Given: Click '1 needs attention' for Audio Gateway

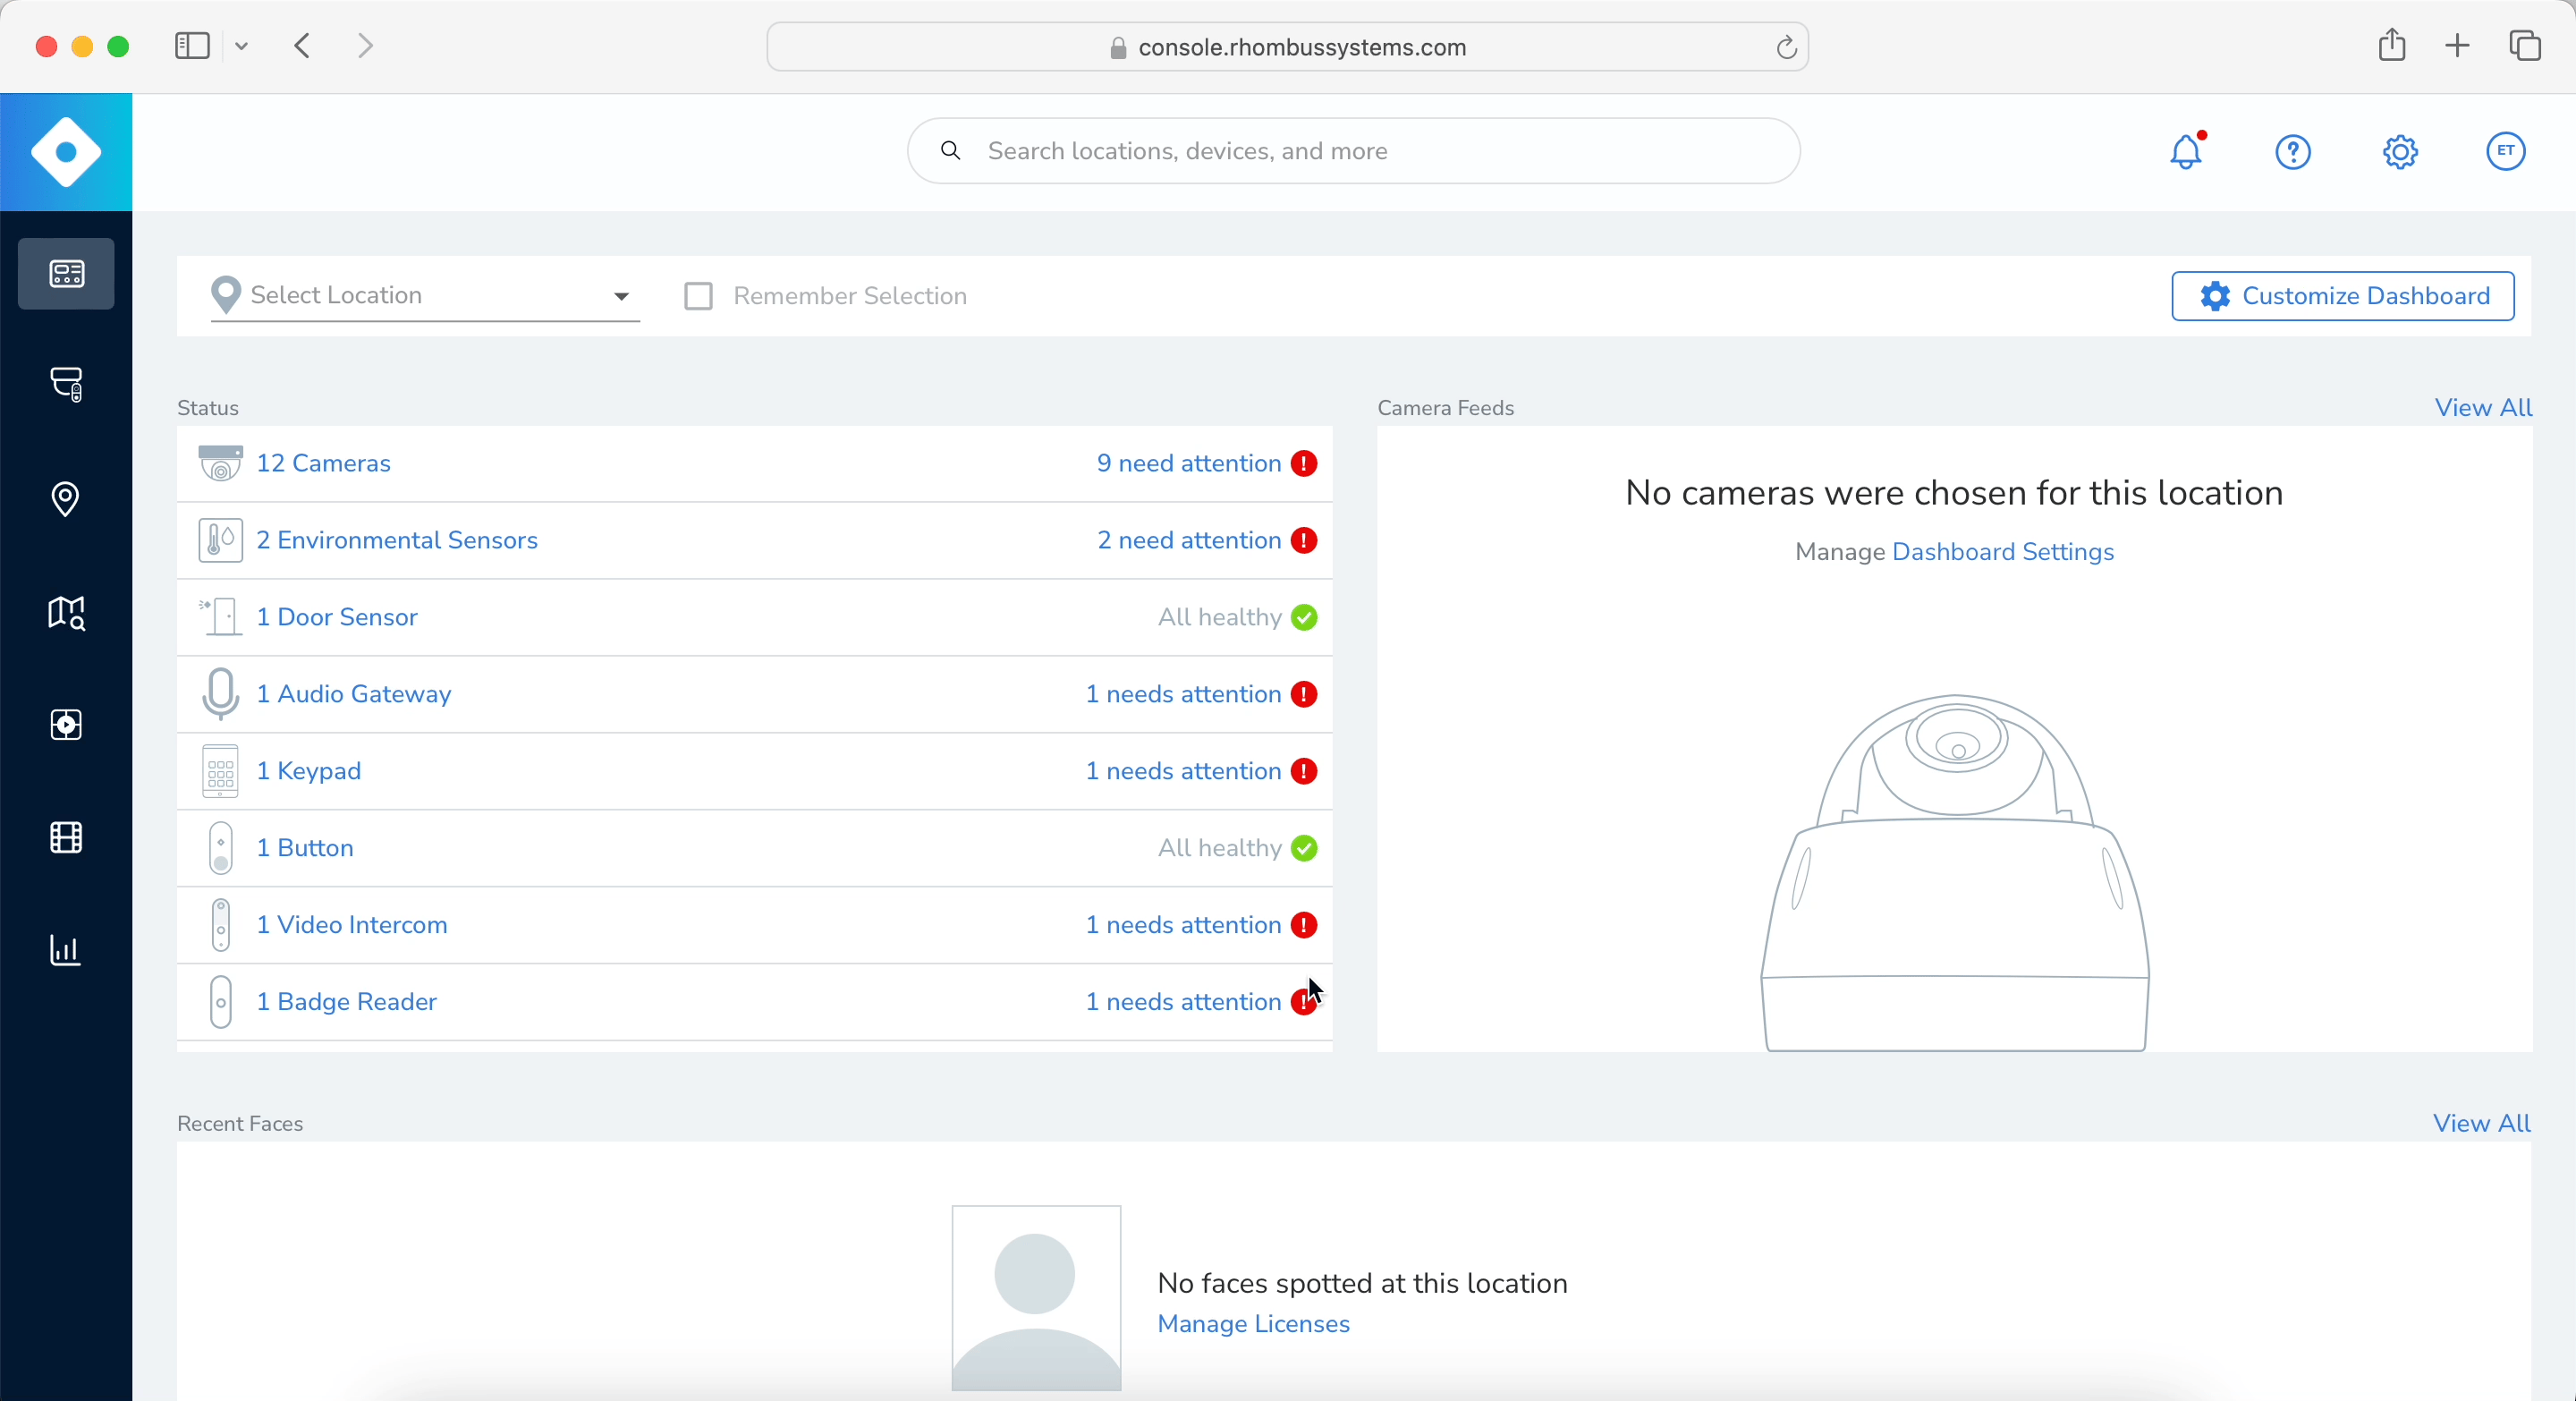Looking at the screenshot, I should click(x=1183, y=694).
